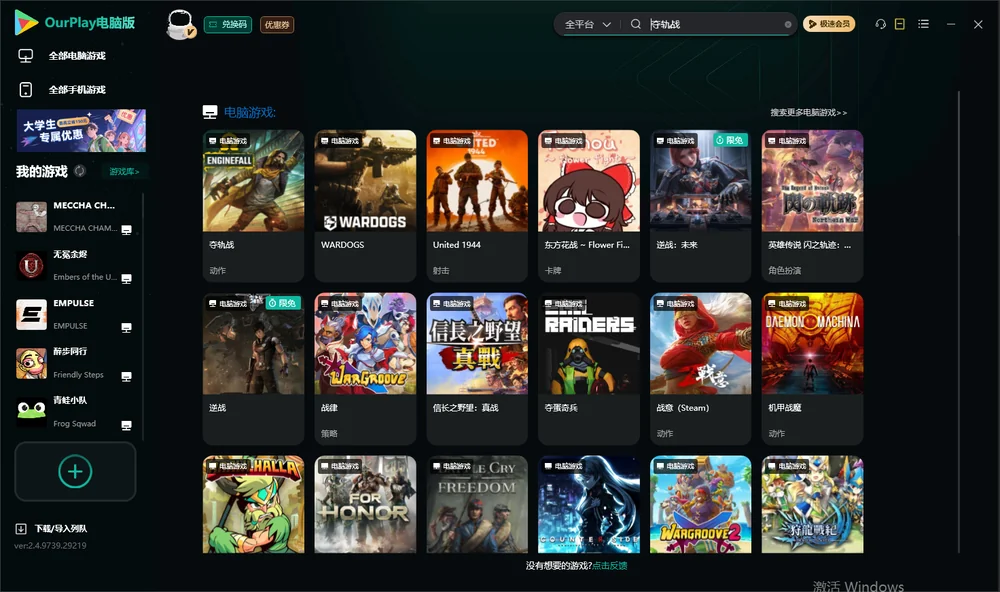Click the 优惠券 button
This screenshot has height=592, width=1000.
[x=277, y=25]
